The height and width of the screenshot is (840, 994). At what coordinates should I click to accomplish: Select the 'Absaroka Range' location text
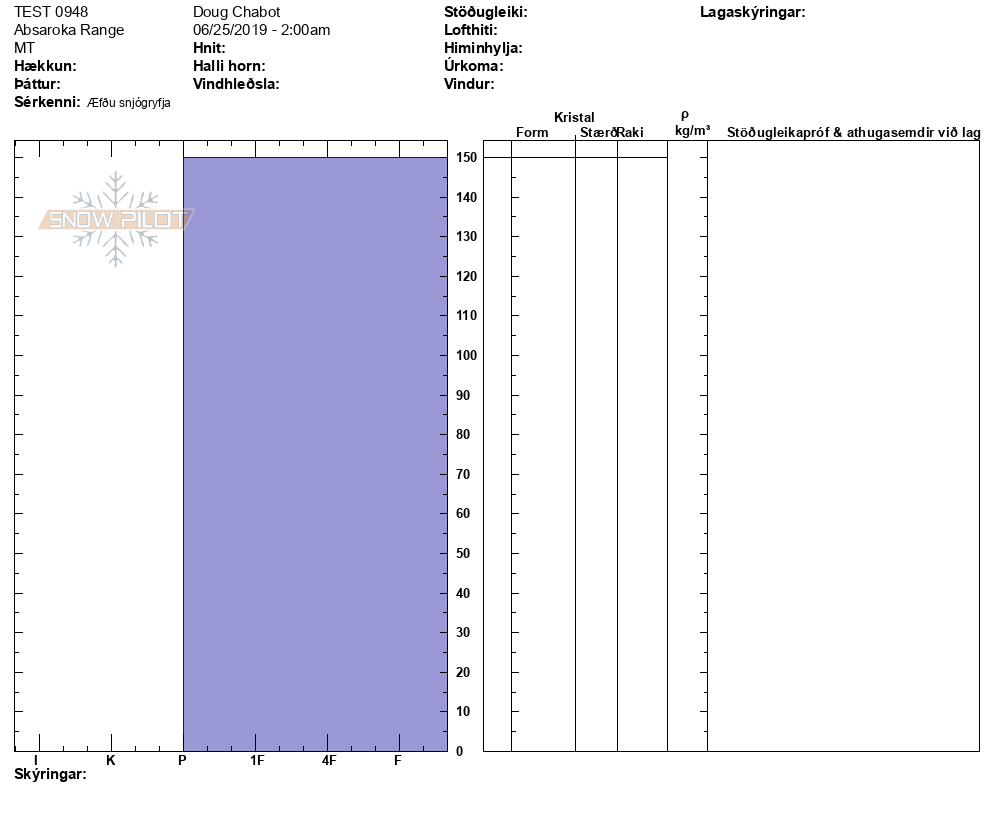click(68, 30)
